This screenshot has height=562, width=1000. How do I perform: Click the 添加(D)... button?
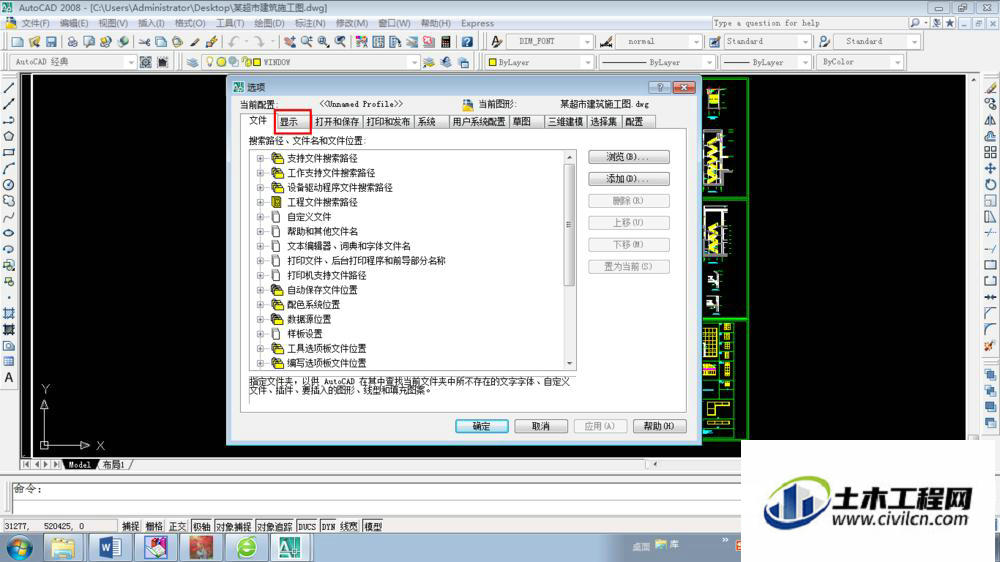point(629,179)
